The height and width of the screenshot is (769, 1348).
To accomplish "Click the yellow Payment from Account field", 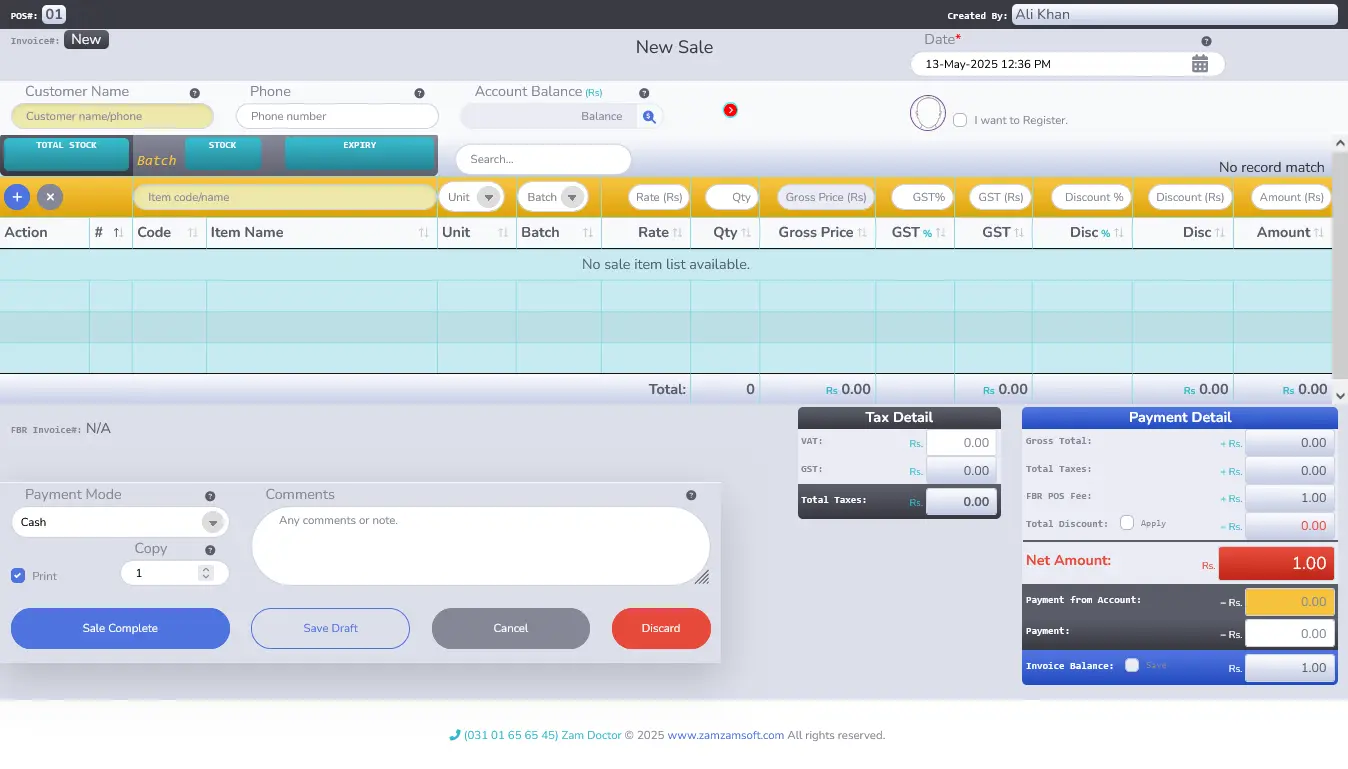I will [1289, 602].
